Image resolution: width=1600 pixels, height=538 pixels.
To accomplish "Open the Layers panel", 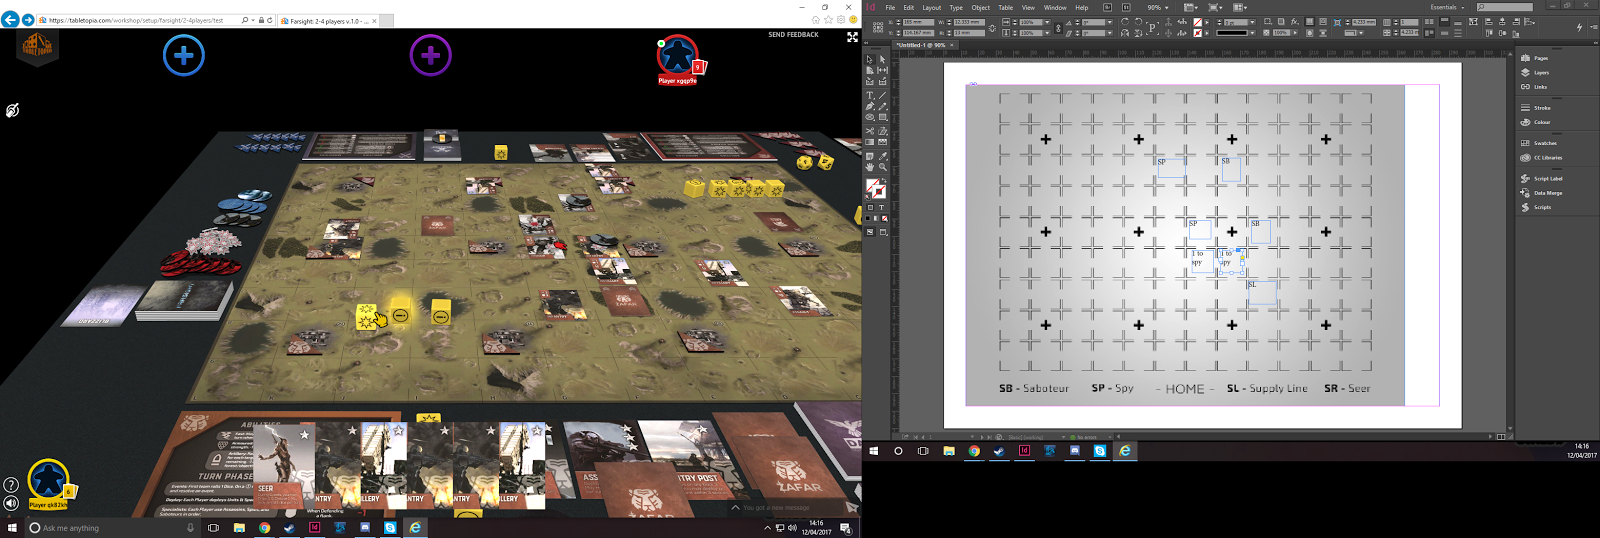I will 1536,72.
